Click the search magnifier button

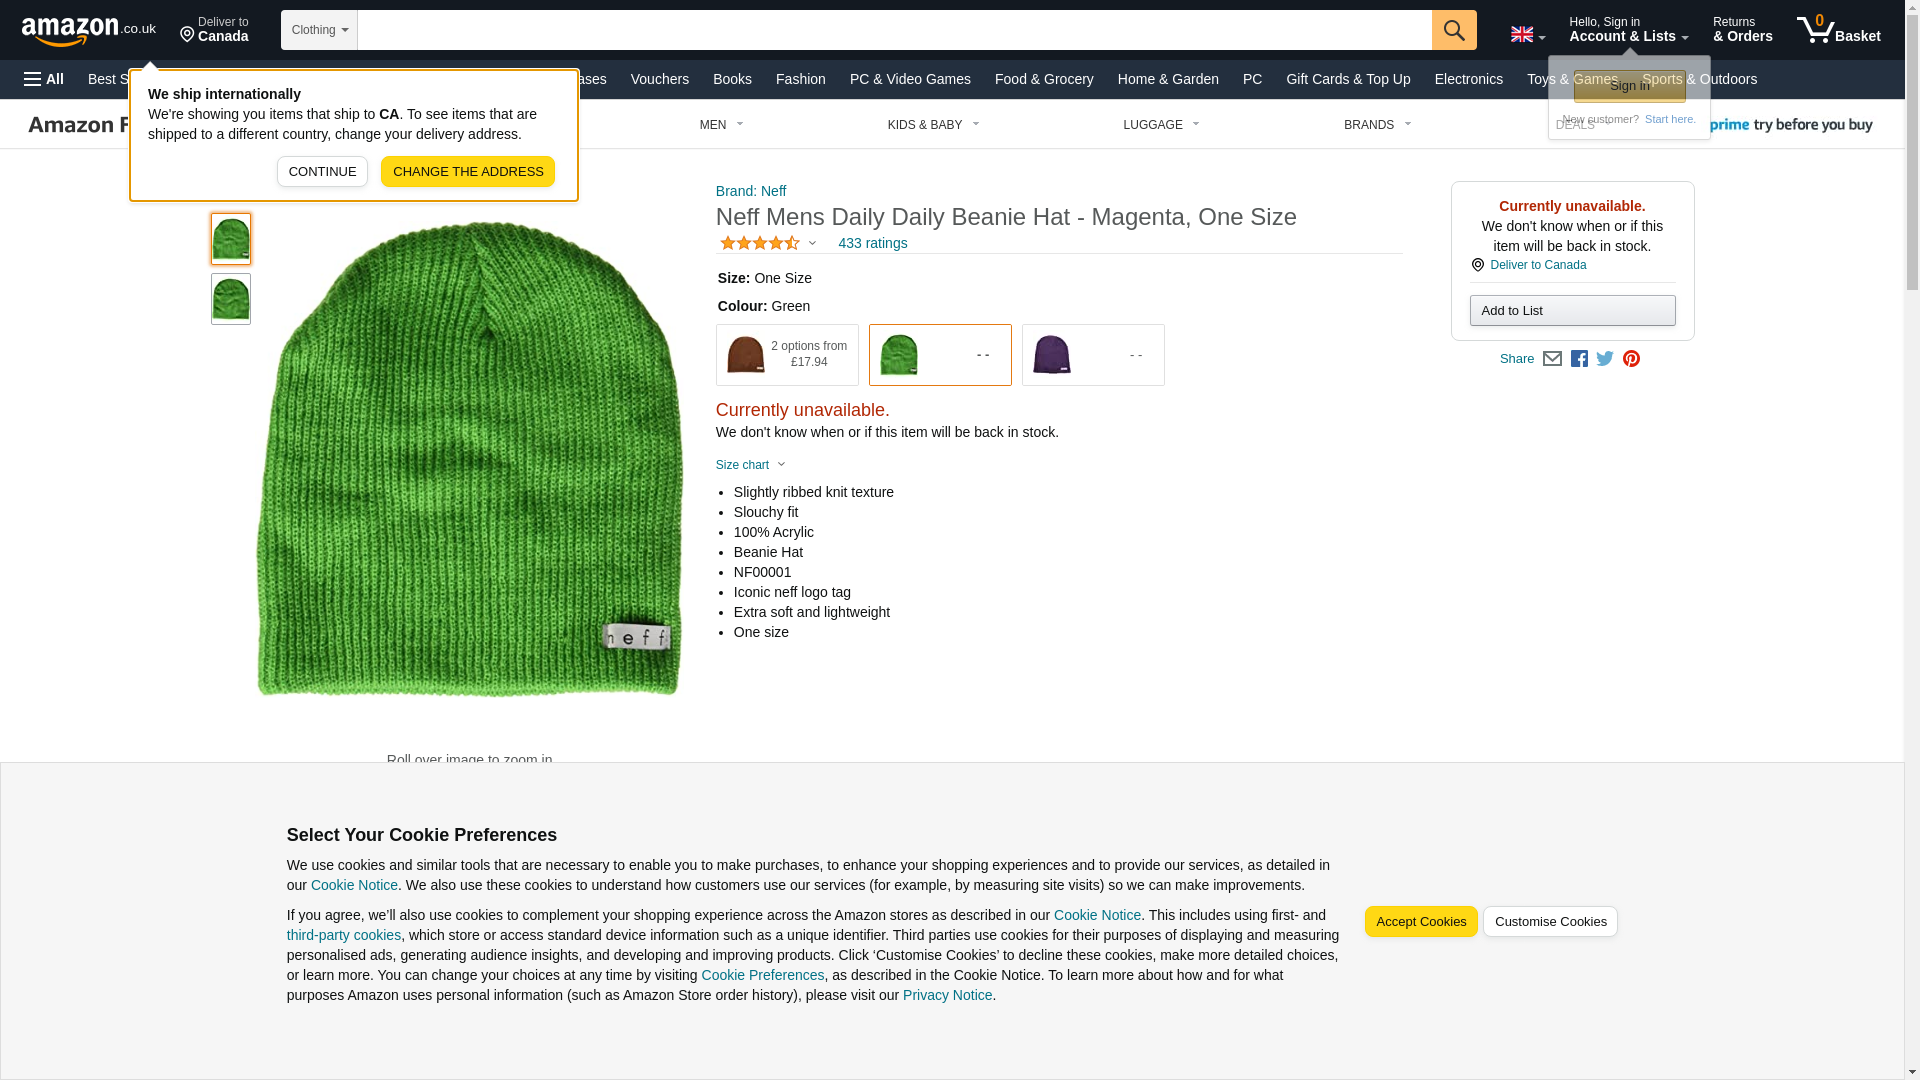(1453, 30)
